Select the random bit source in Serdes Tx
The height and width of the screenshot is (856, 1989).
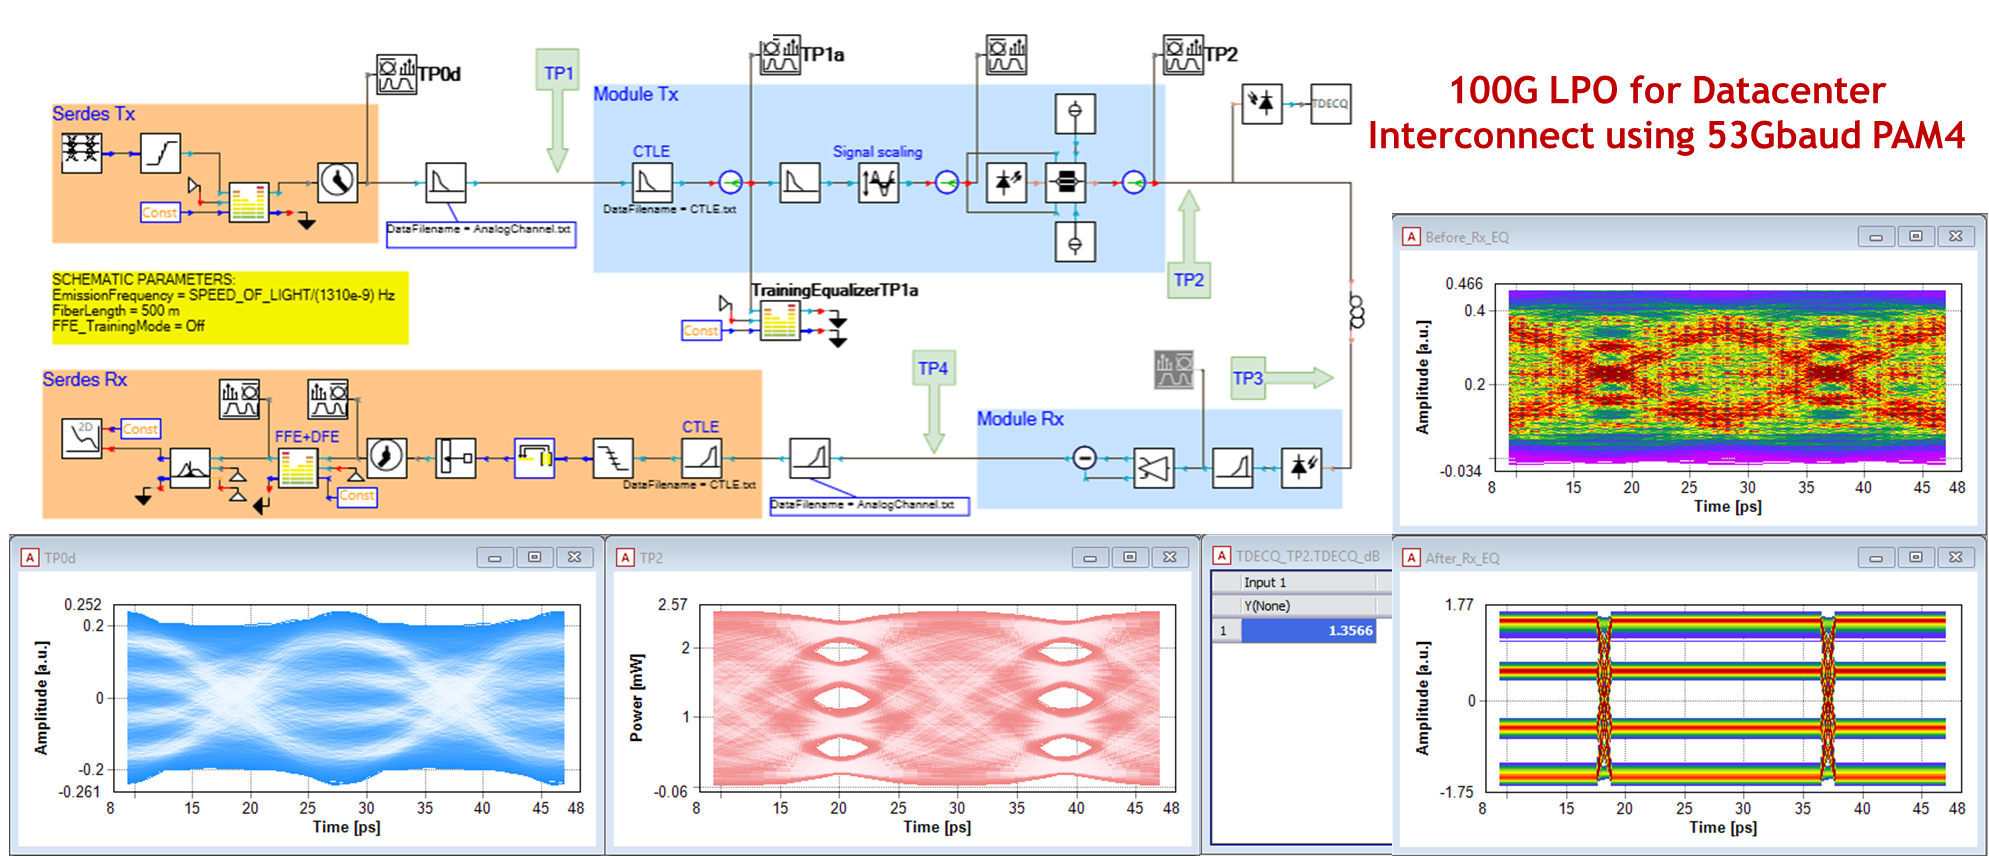[81, 153]
